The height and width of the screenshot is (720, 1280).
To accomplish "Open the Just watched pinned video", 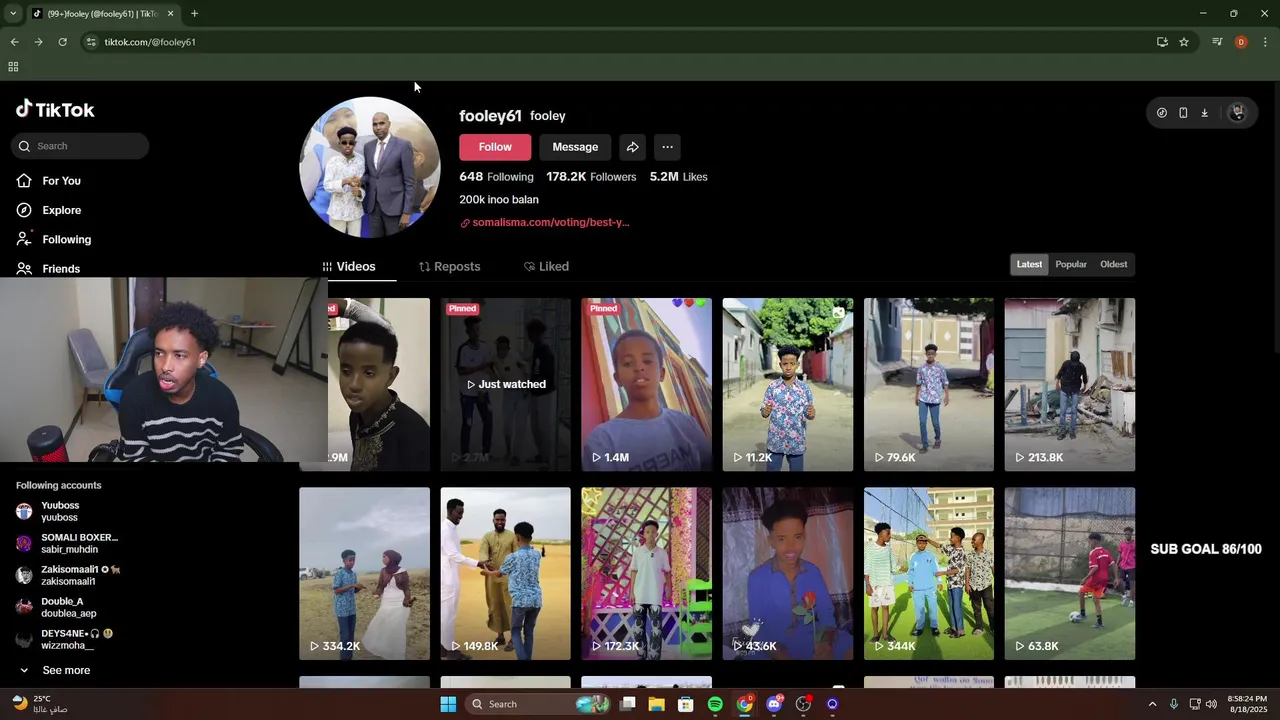I will click(x=505, y=384).
